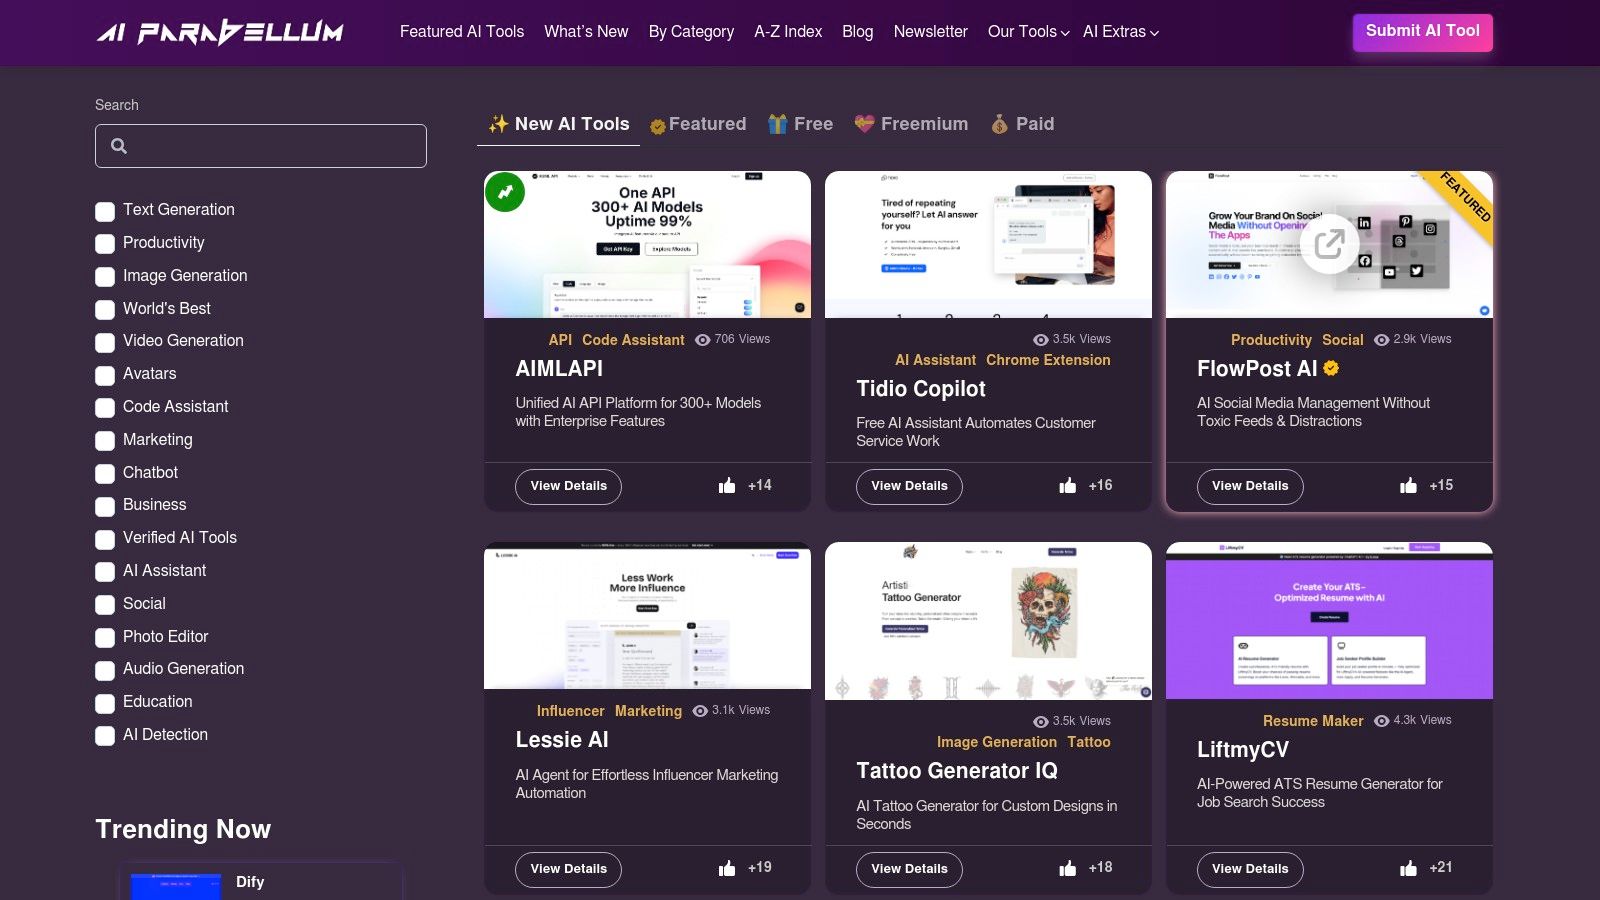Switch to the New AI Tools tab

tap(558, 124)
